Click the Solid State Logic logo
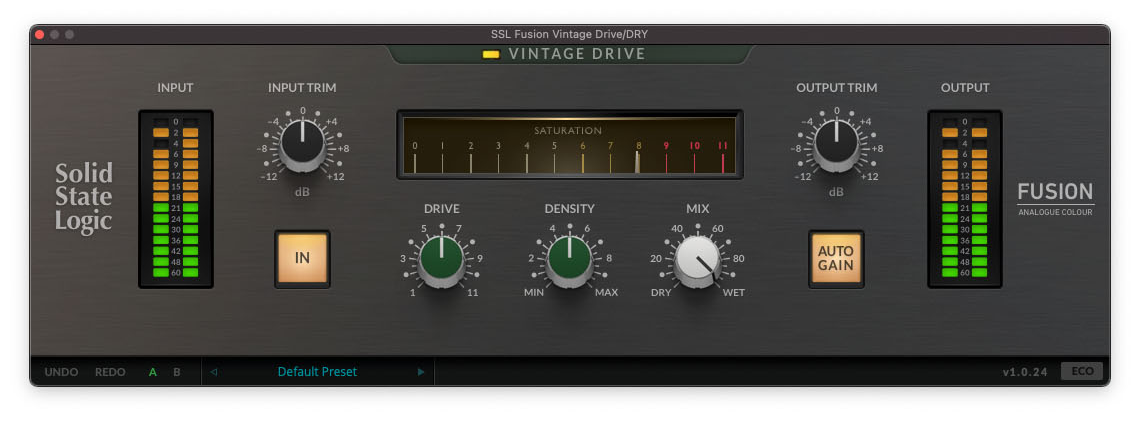 tap(84, 197)
